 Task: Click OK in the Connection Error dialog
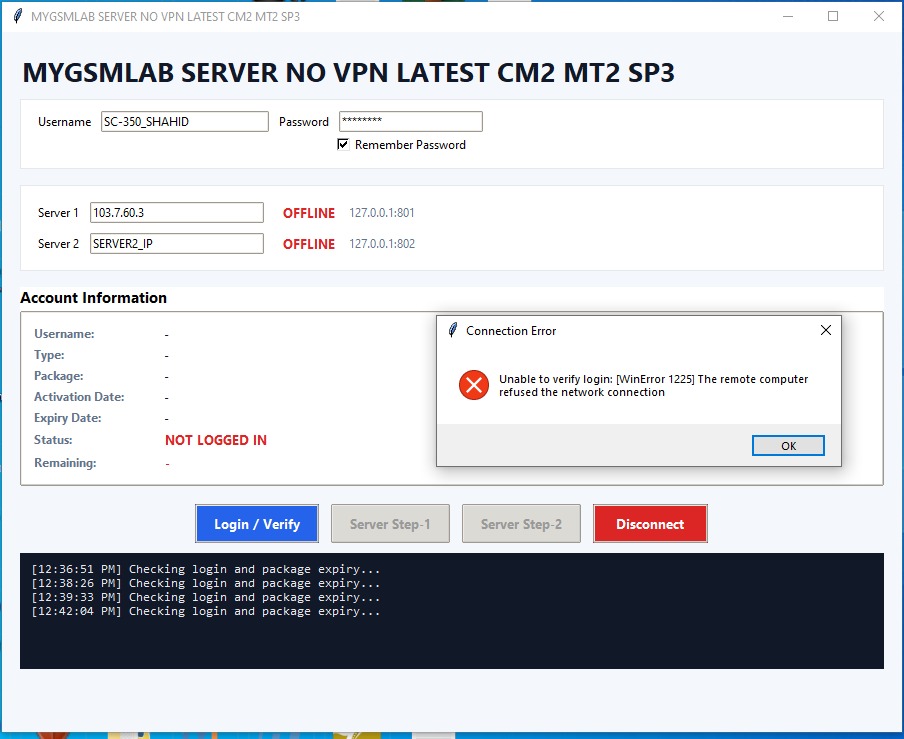788,446
